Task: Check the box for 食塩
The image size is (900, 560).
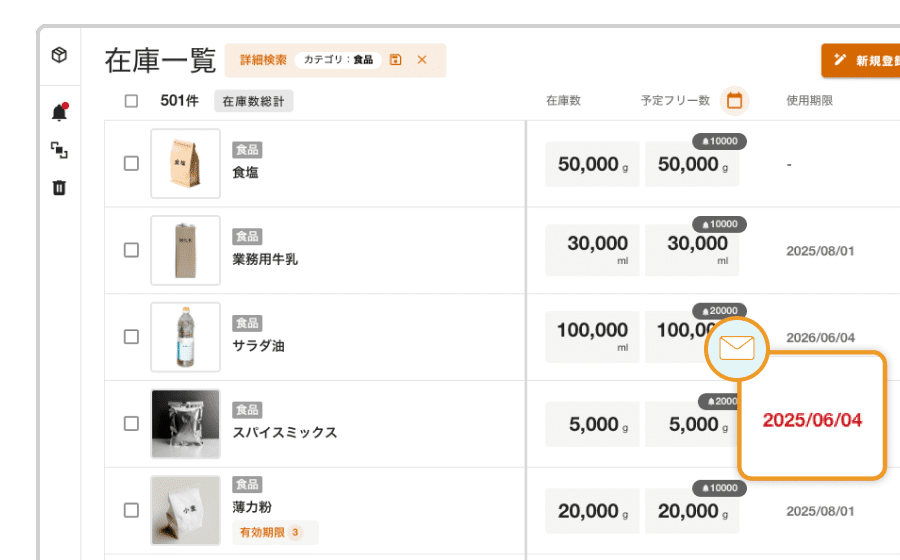Action: pos(131,163)
